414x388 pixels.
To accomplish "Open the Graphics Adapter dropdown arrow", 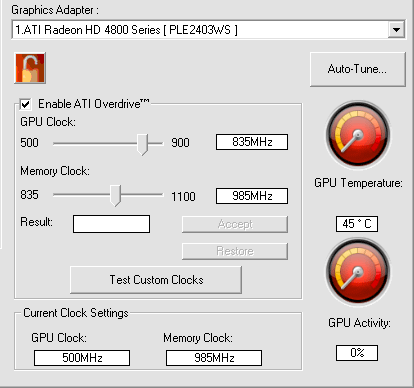I will pyautogui.click(x=396, y=30).
